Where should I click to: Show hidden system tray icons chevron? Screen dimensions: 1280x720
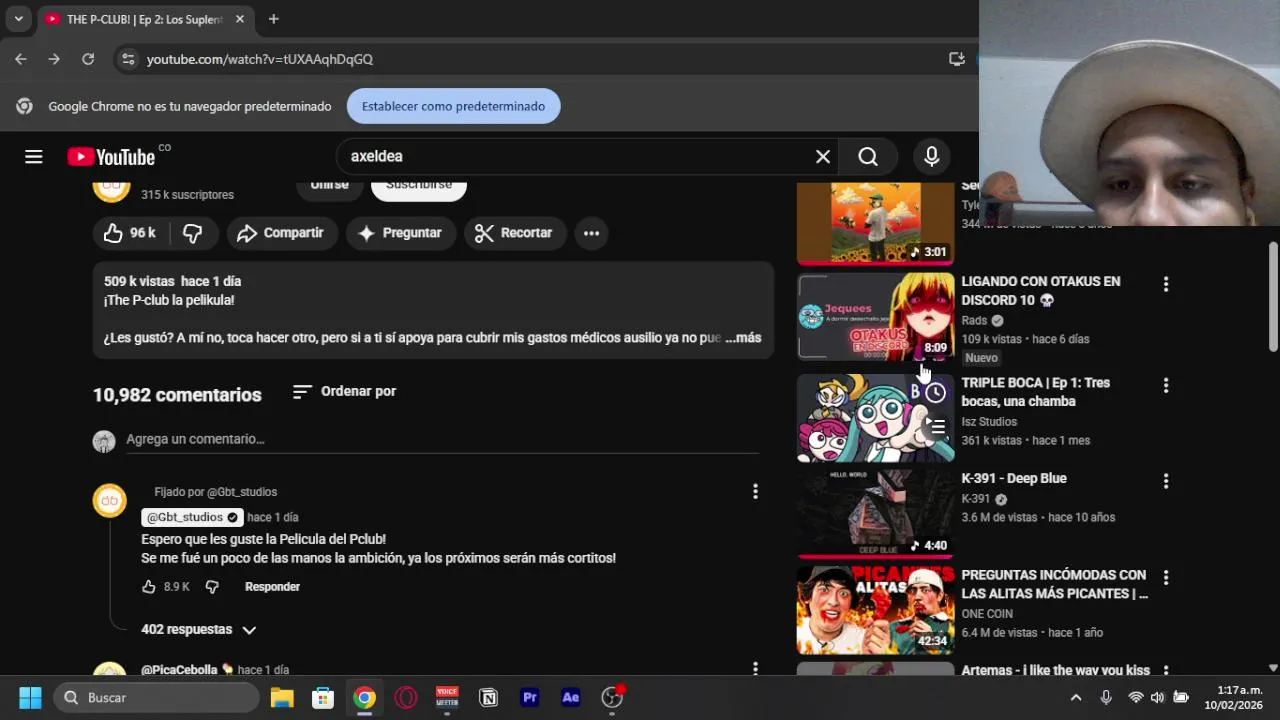[1076, 698]
